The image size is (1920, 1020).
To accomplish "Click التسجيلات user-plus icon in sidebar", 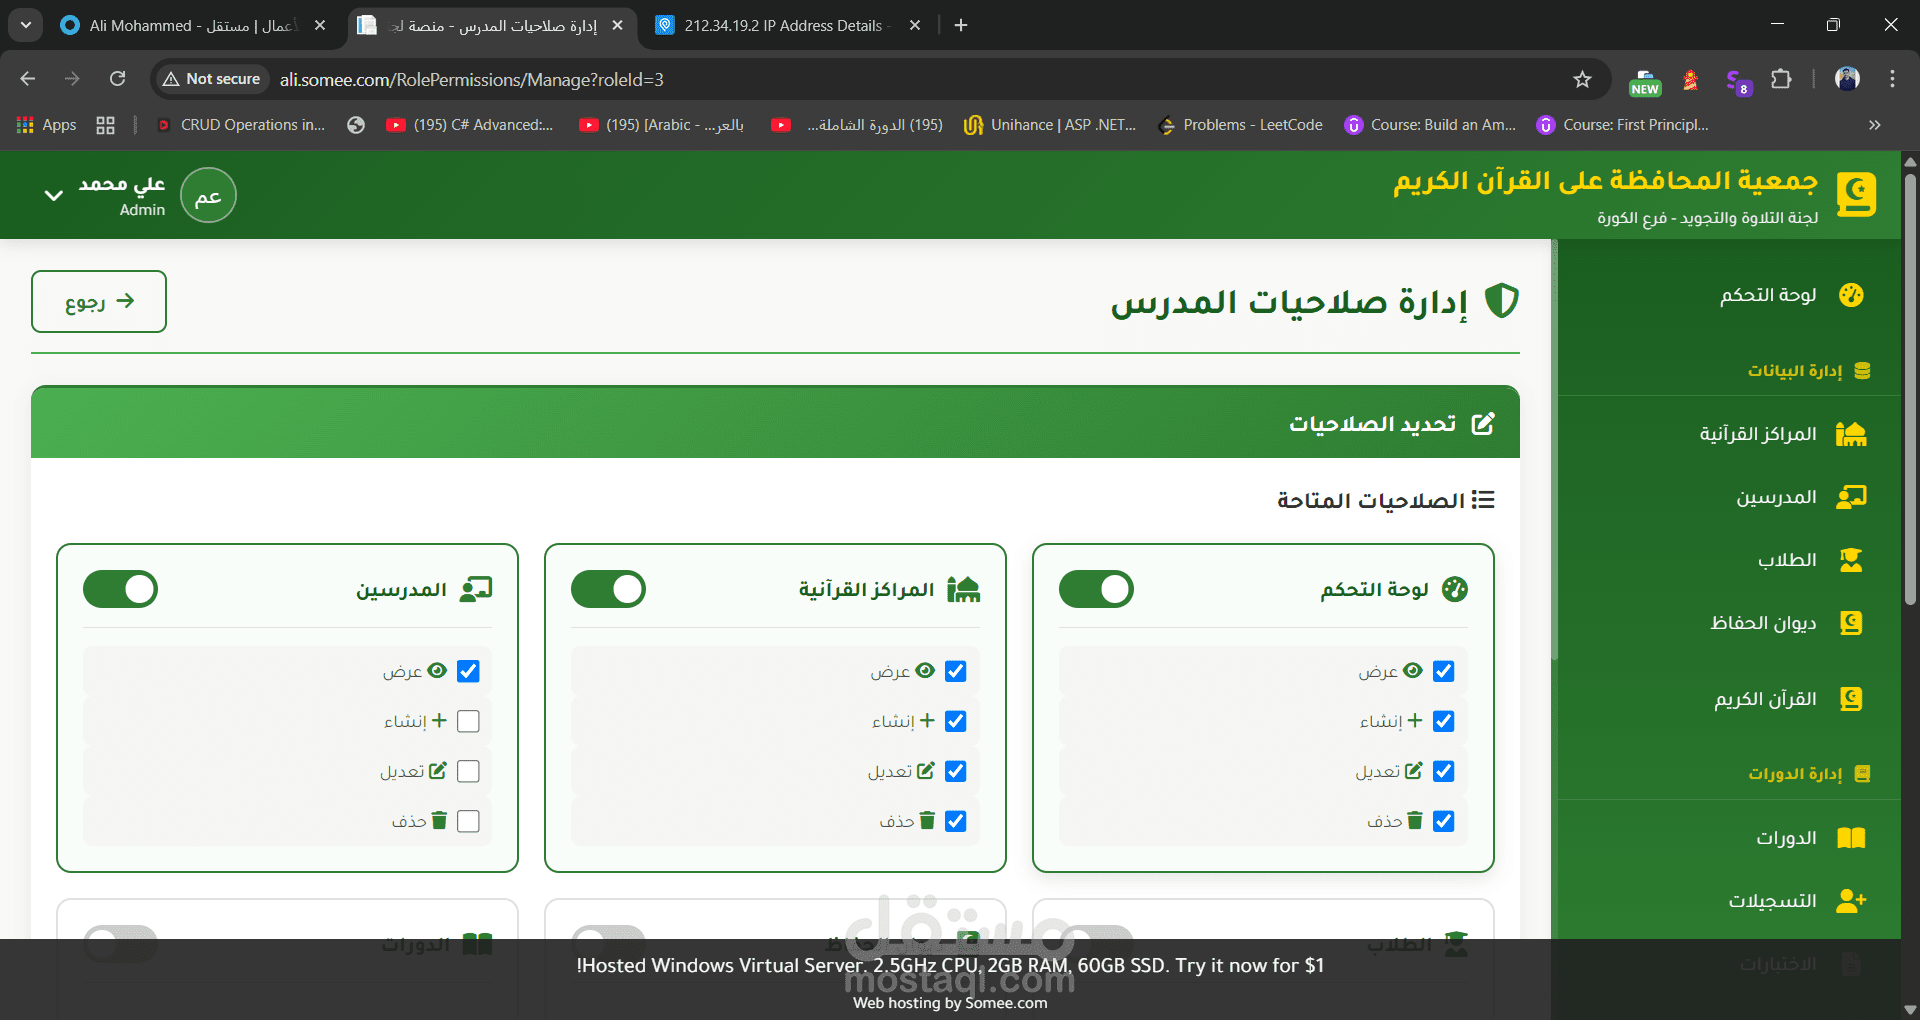I will pos(1851,901).
